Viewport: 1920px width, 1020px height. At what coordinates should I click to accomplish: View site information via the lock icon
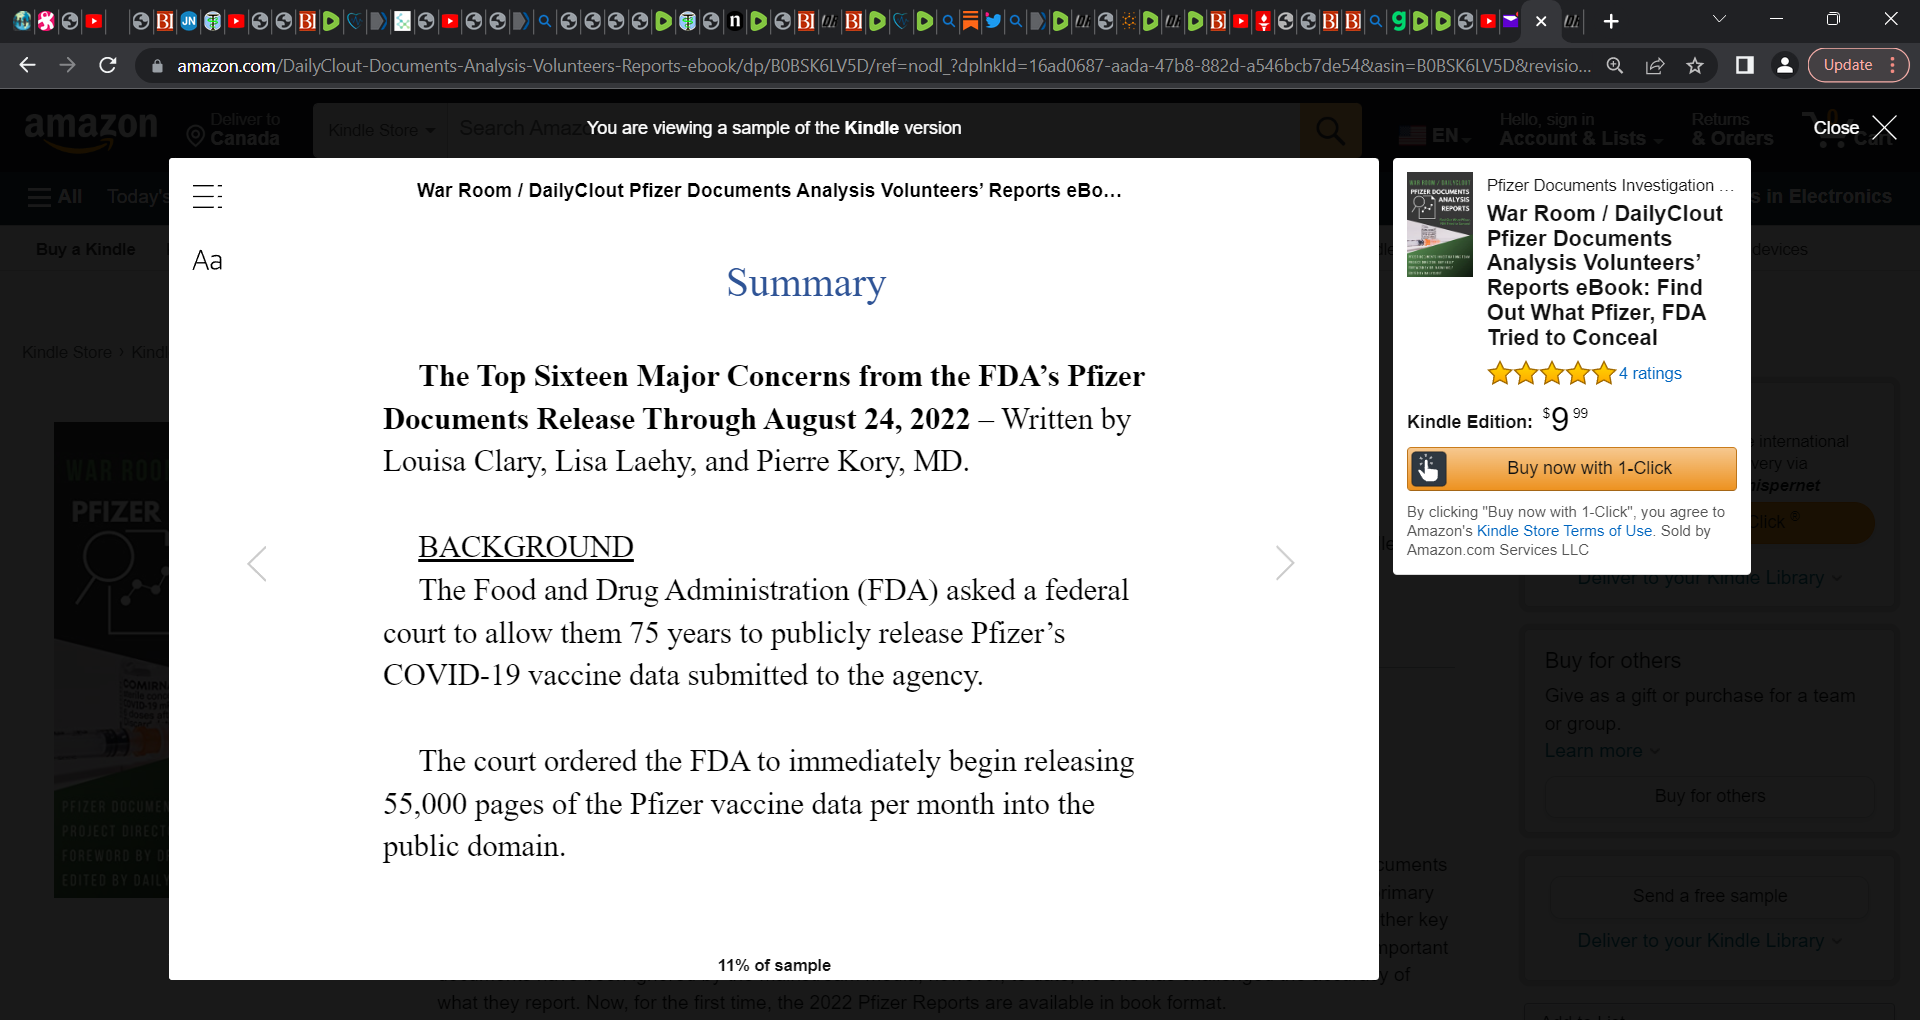[x=156, y=66]
